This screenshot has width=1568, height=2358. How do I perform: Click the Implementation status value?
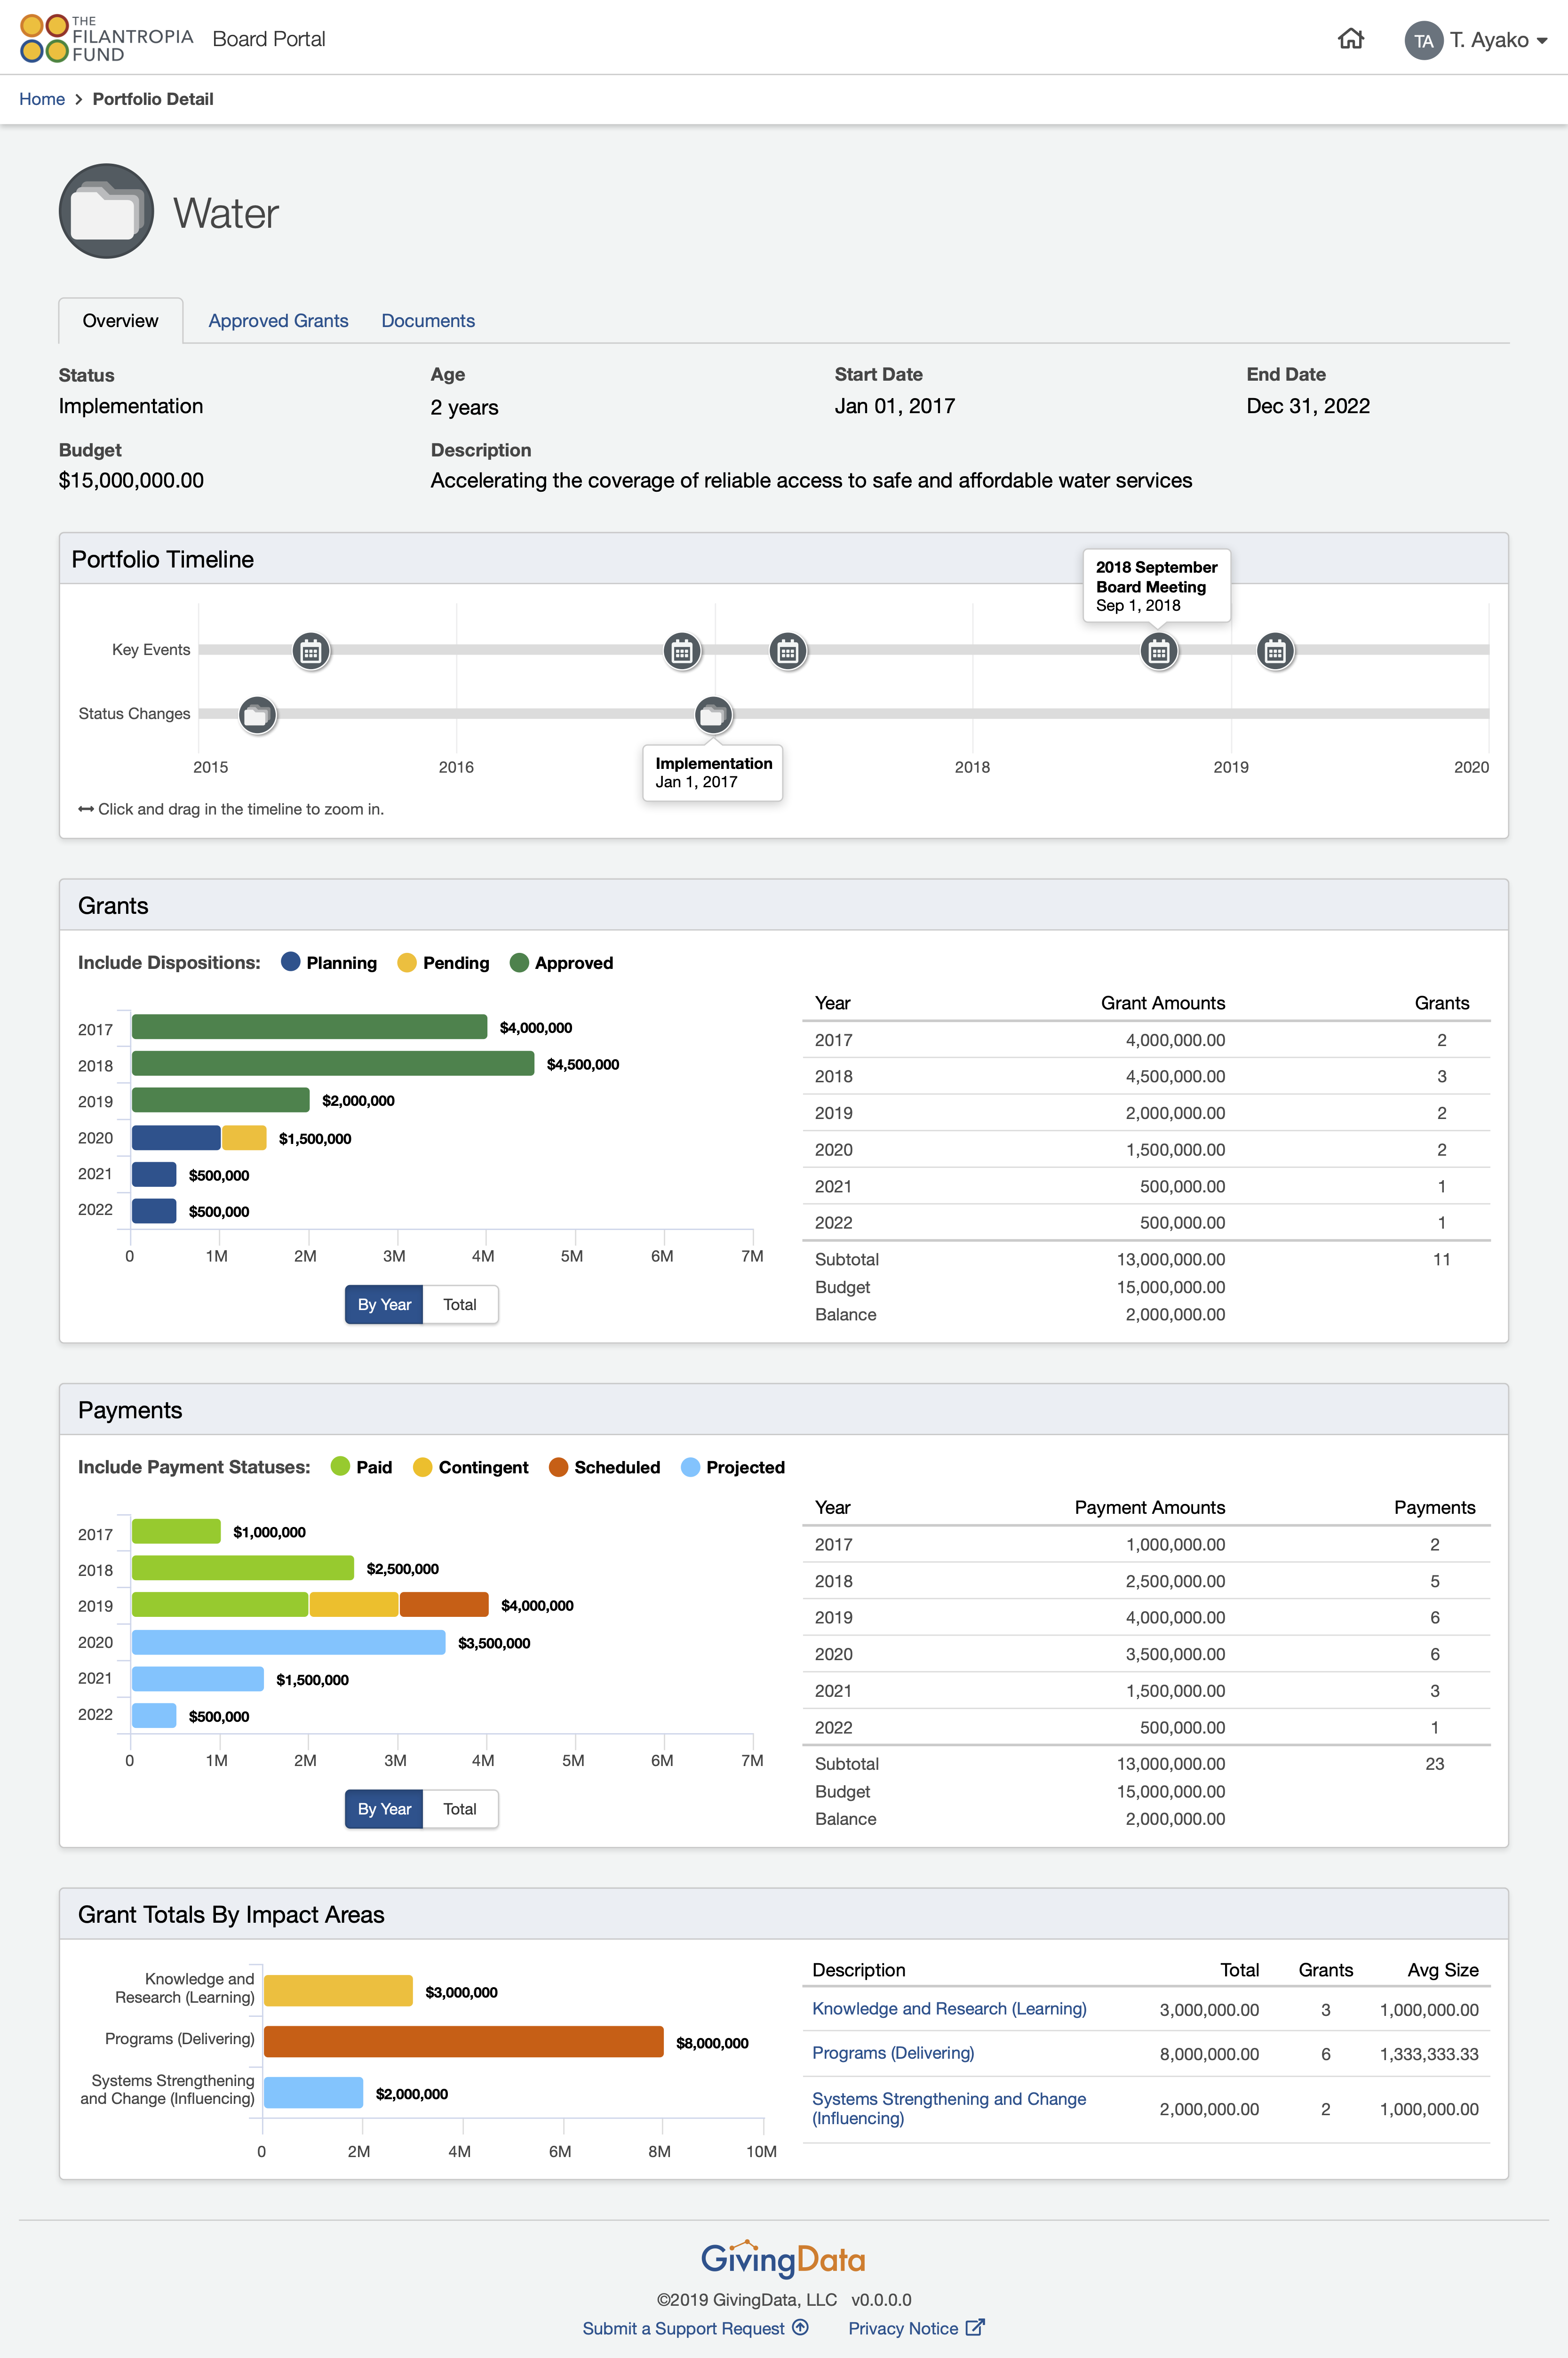click(x=131, y=406)
